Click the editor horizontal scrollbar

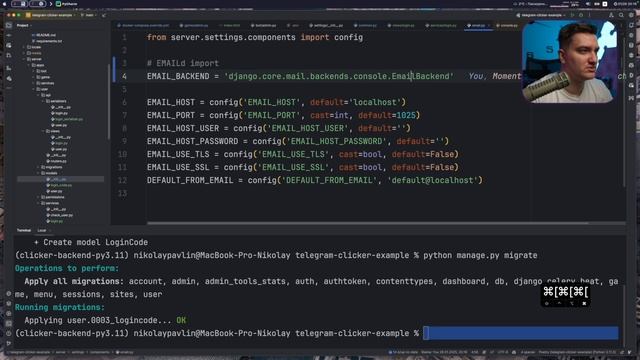point(367,223)
